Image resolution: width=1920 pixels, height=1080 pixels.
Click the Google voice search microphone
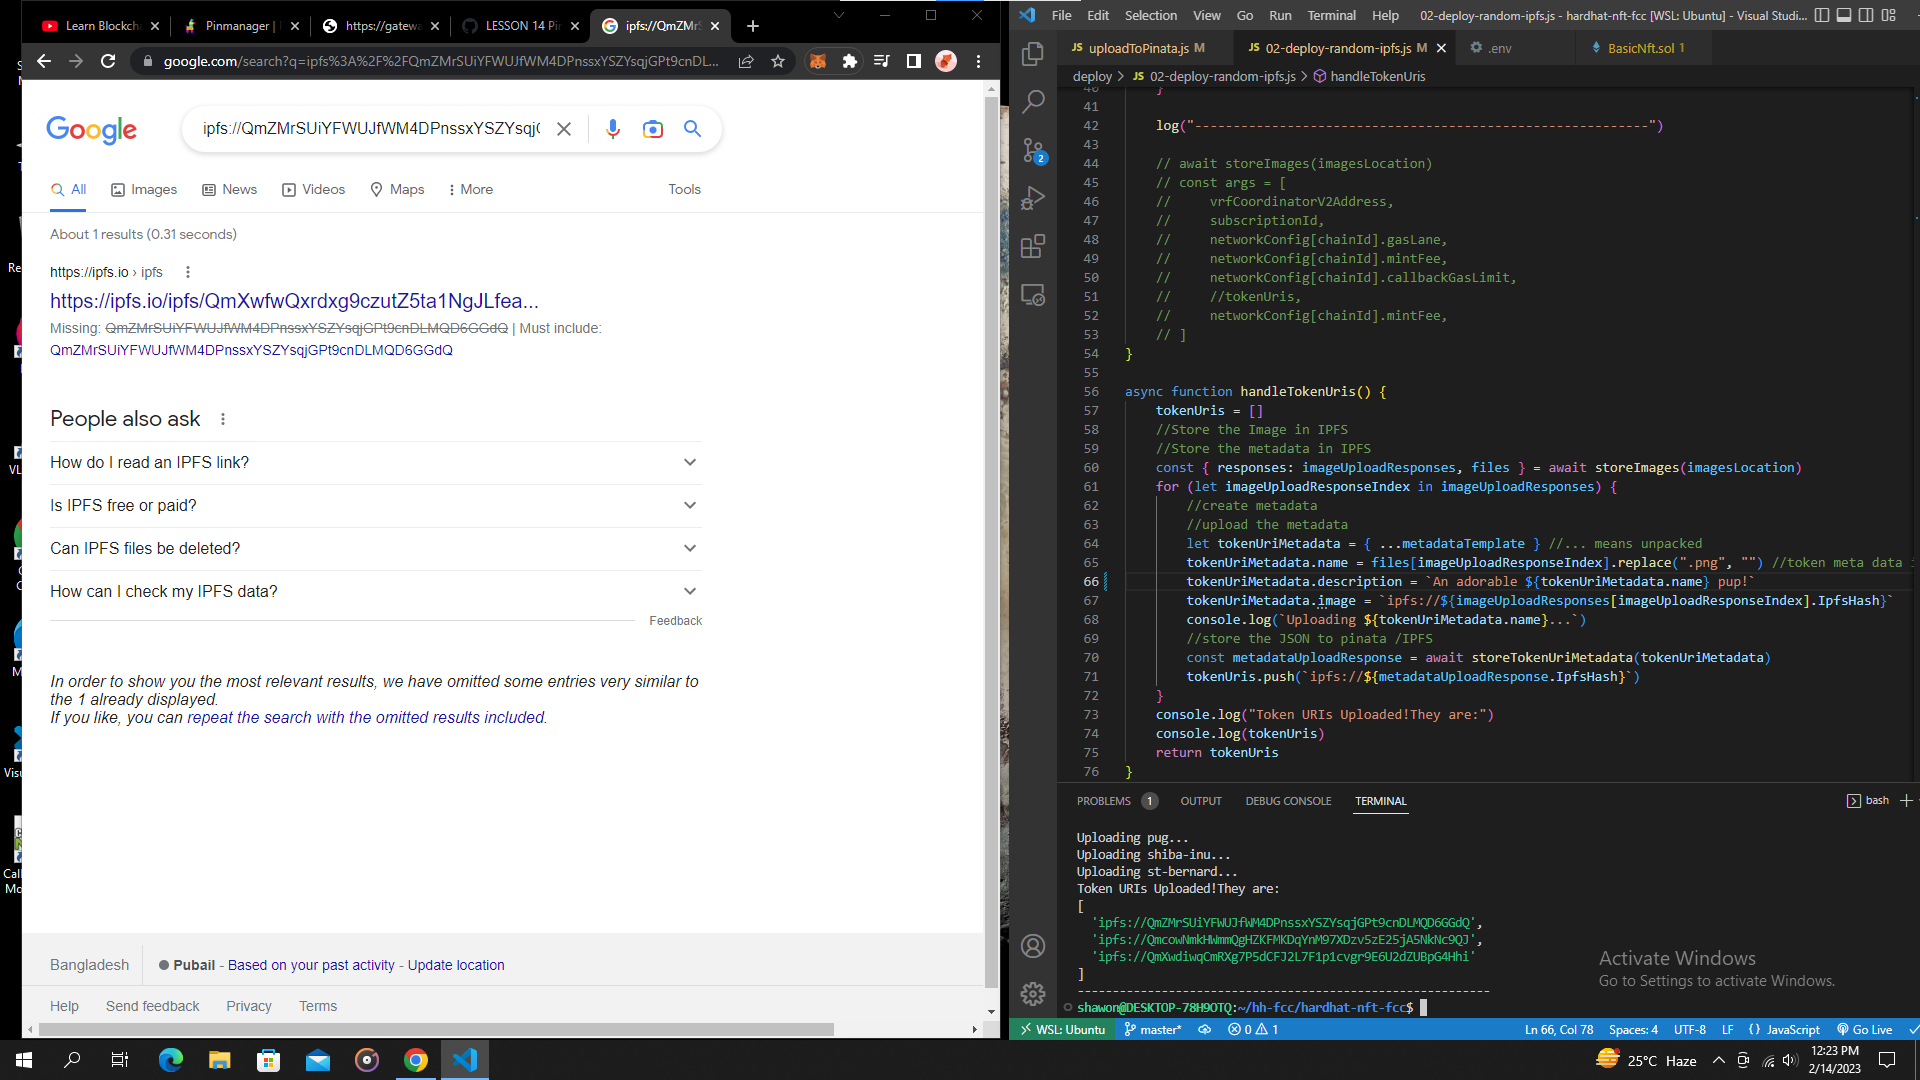pyautogui.click(x=613, y=129)
